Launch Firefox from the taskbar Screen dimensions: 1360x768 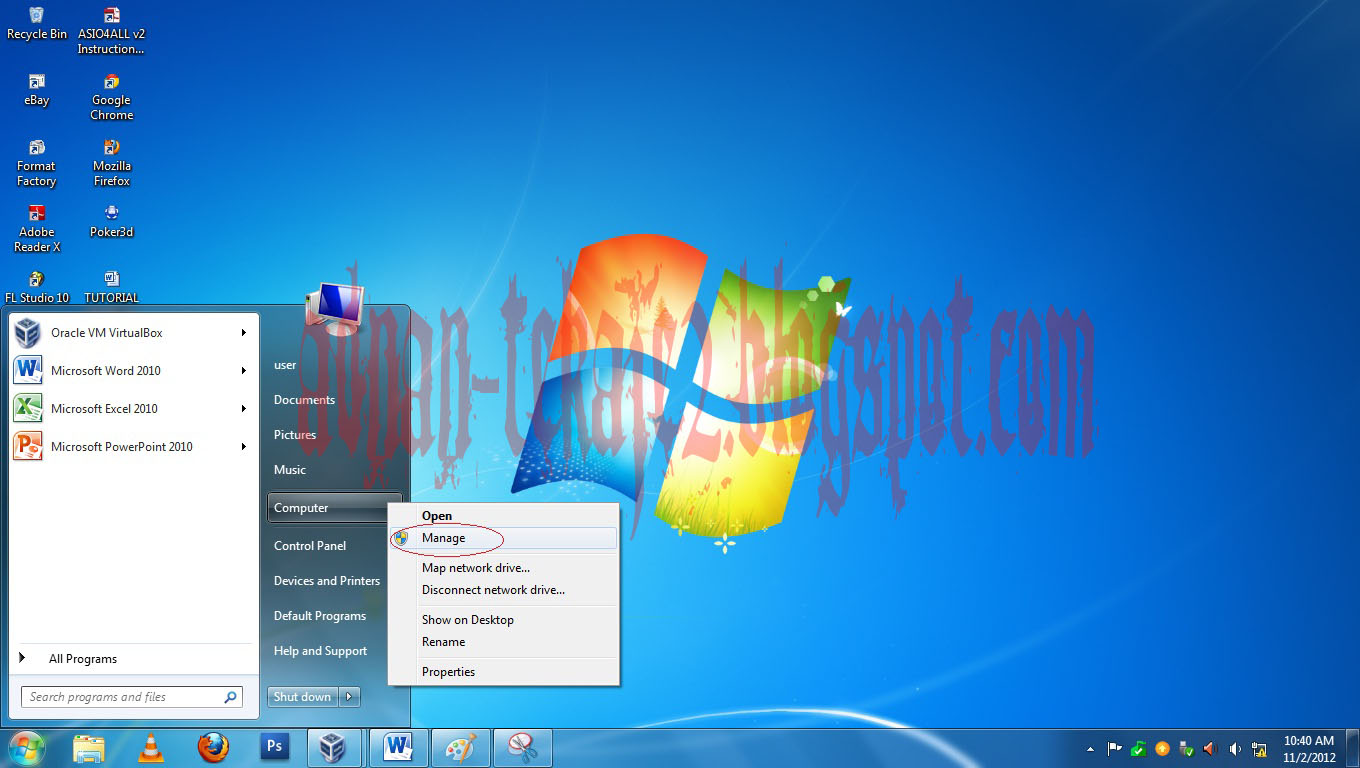tap(212, 748)
